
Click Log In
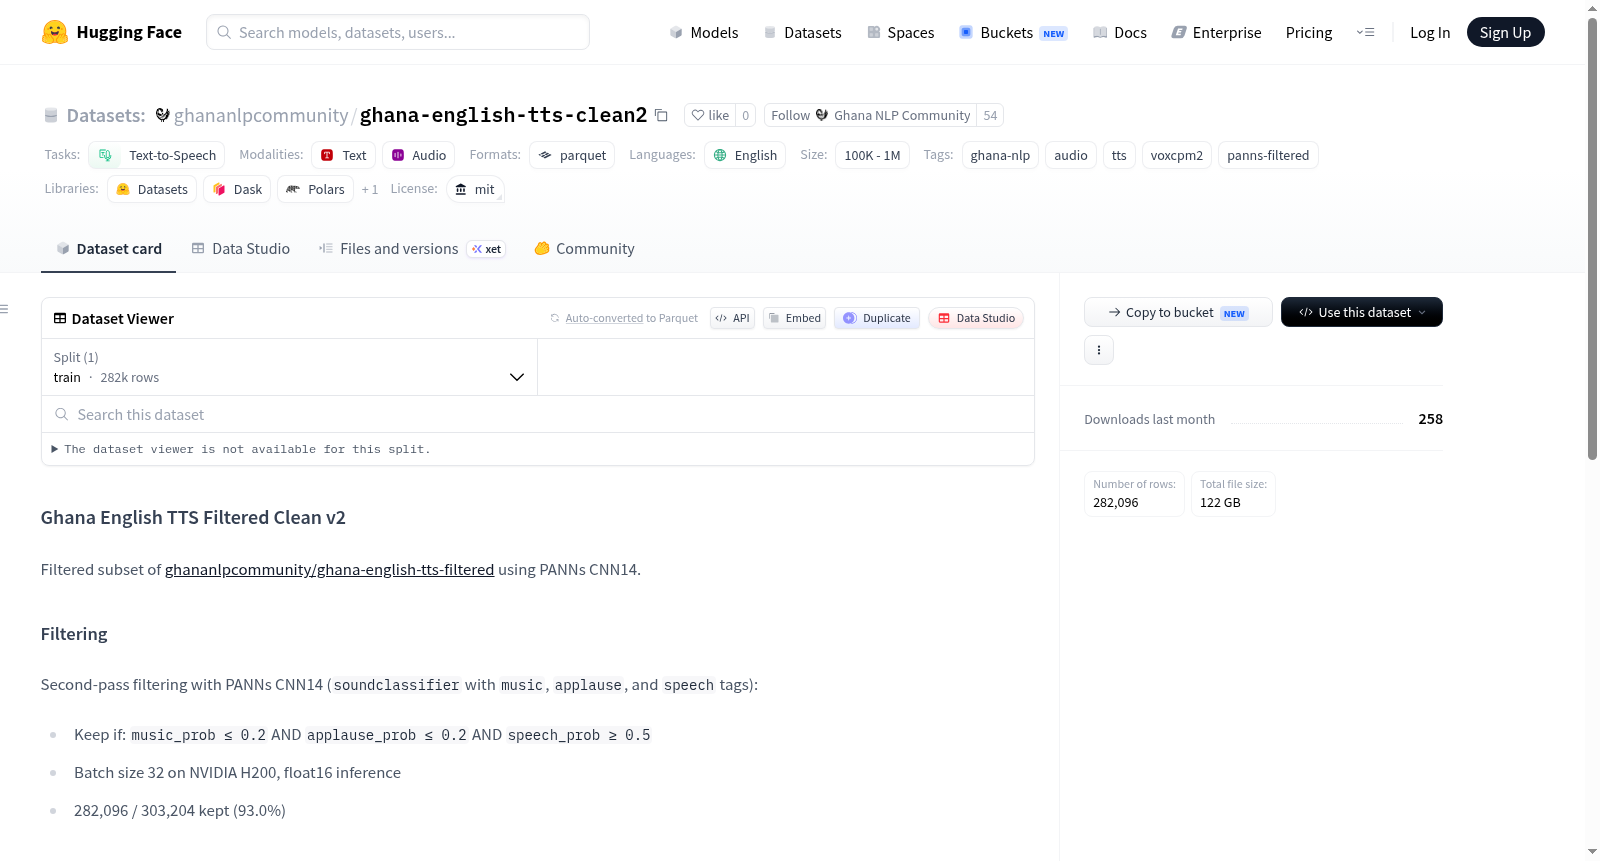coord(1430,32)
